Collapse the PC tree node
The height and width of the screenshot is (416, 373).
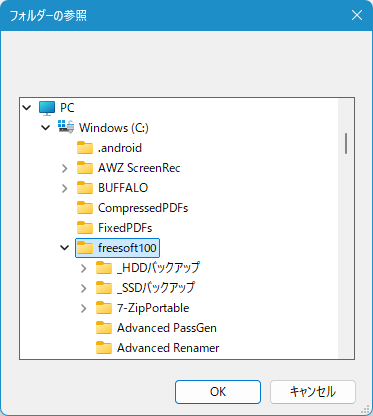(27, 108)
